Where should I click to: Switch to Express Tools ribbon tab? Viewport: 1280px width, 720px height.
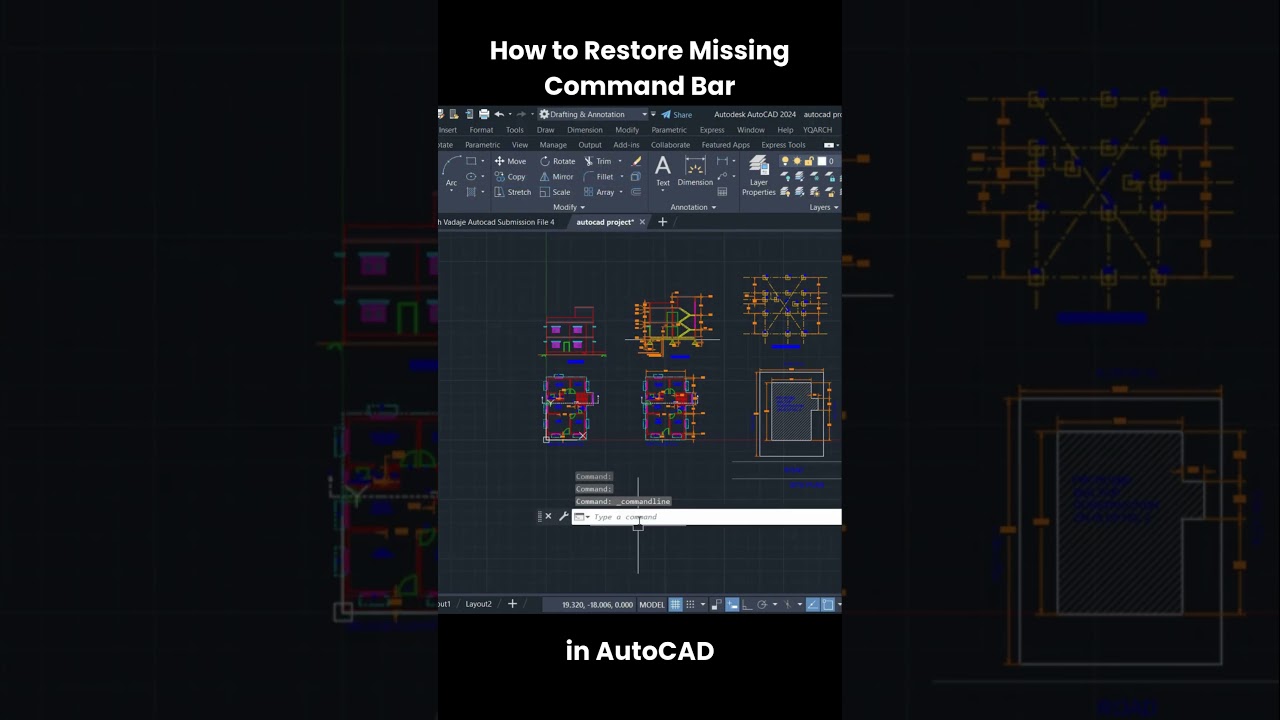[783, 145]
